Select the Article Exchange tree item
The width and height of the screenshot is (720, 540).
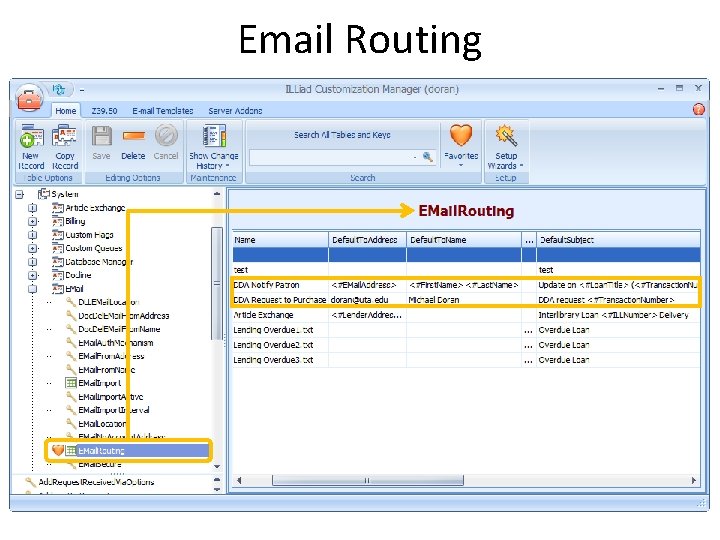click(95, 208)
